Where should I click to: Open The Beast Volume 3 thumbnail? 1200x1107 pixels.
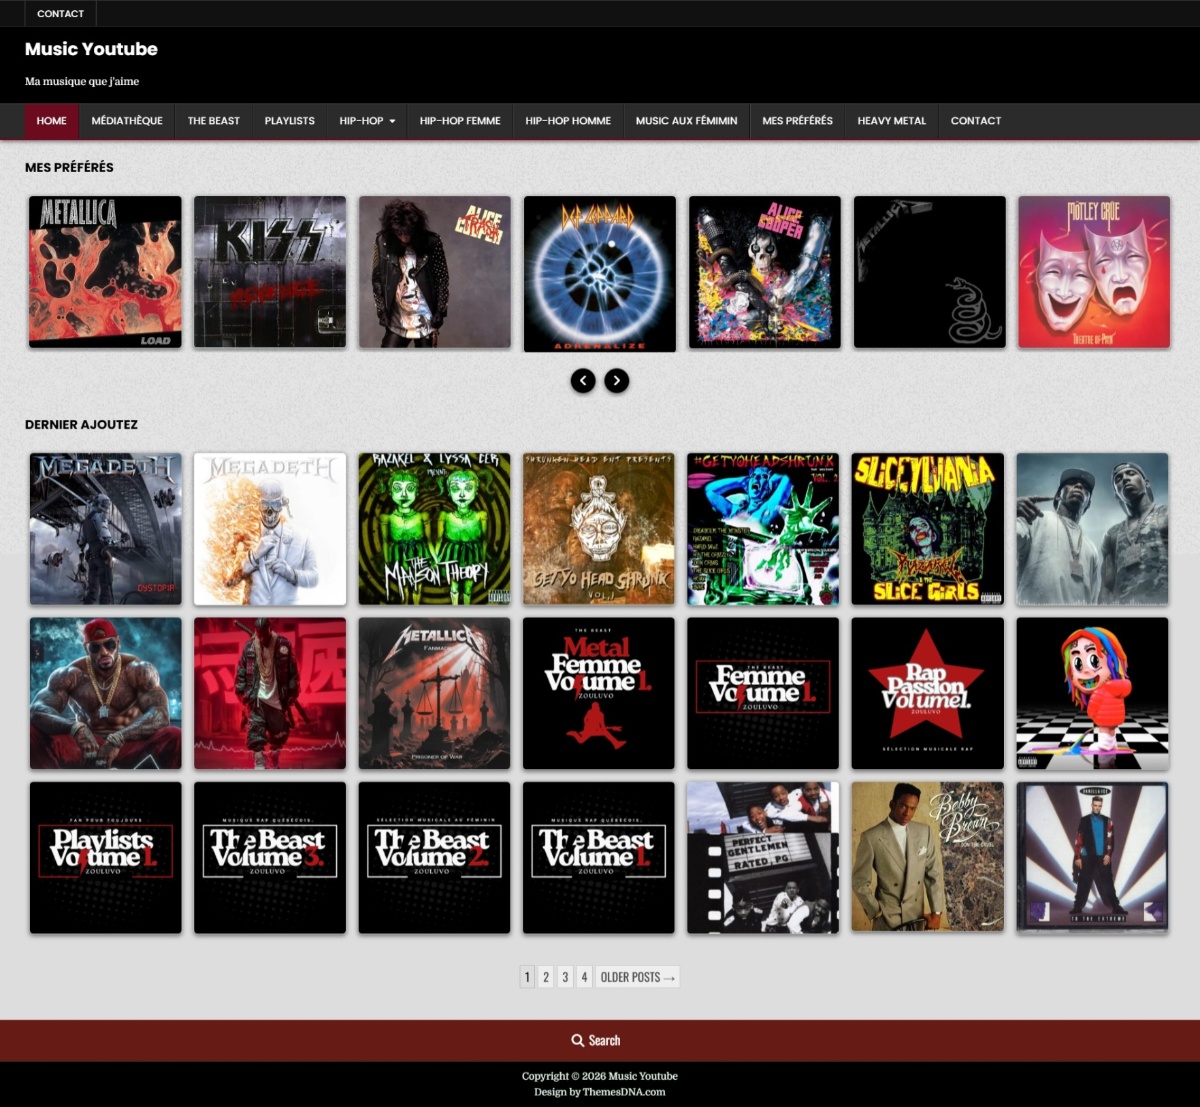pyautogui.click(x=270, y=858)
